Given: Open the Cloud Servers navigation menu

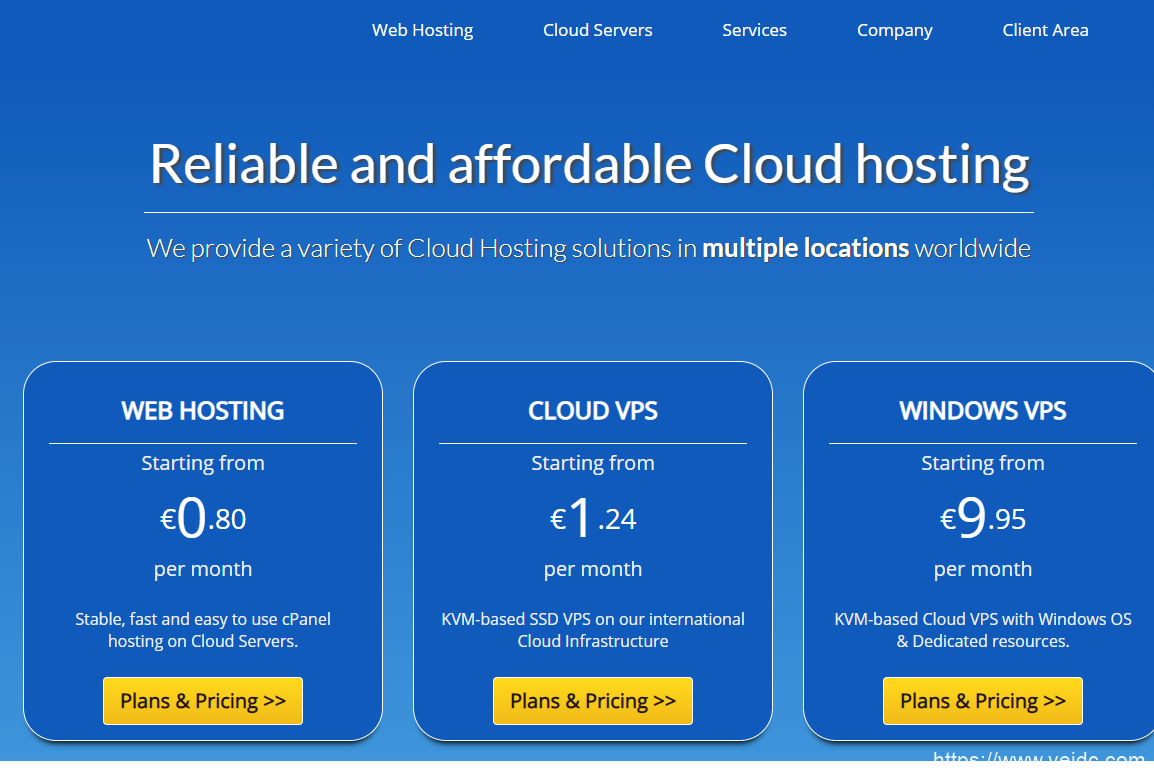Looking at the screenshot, I should [597, 30].
